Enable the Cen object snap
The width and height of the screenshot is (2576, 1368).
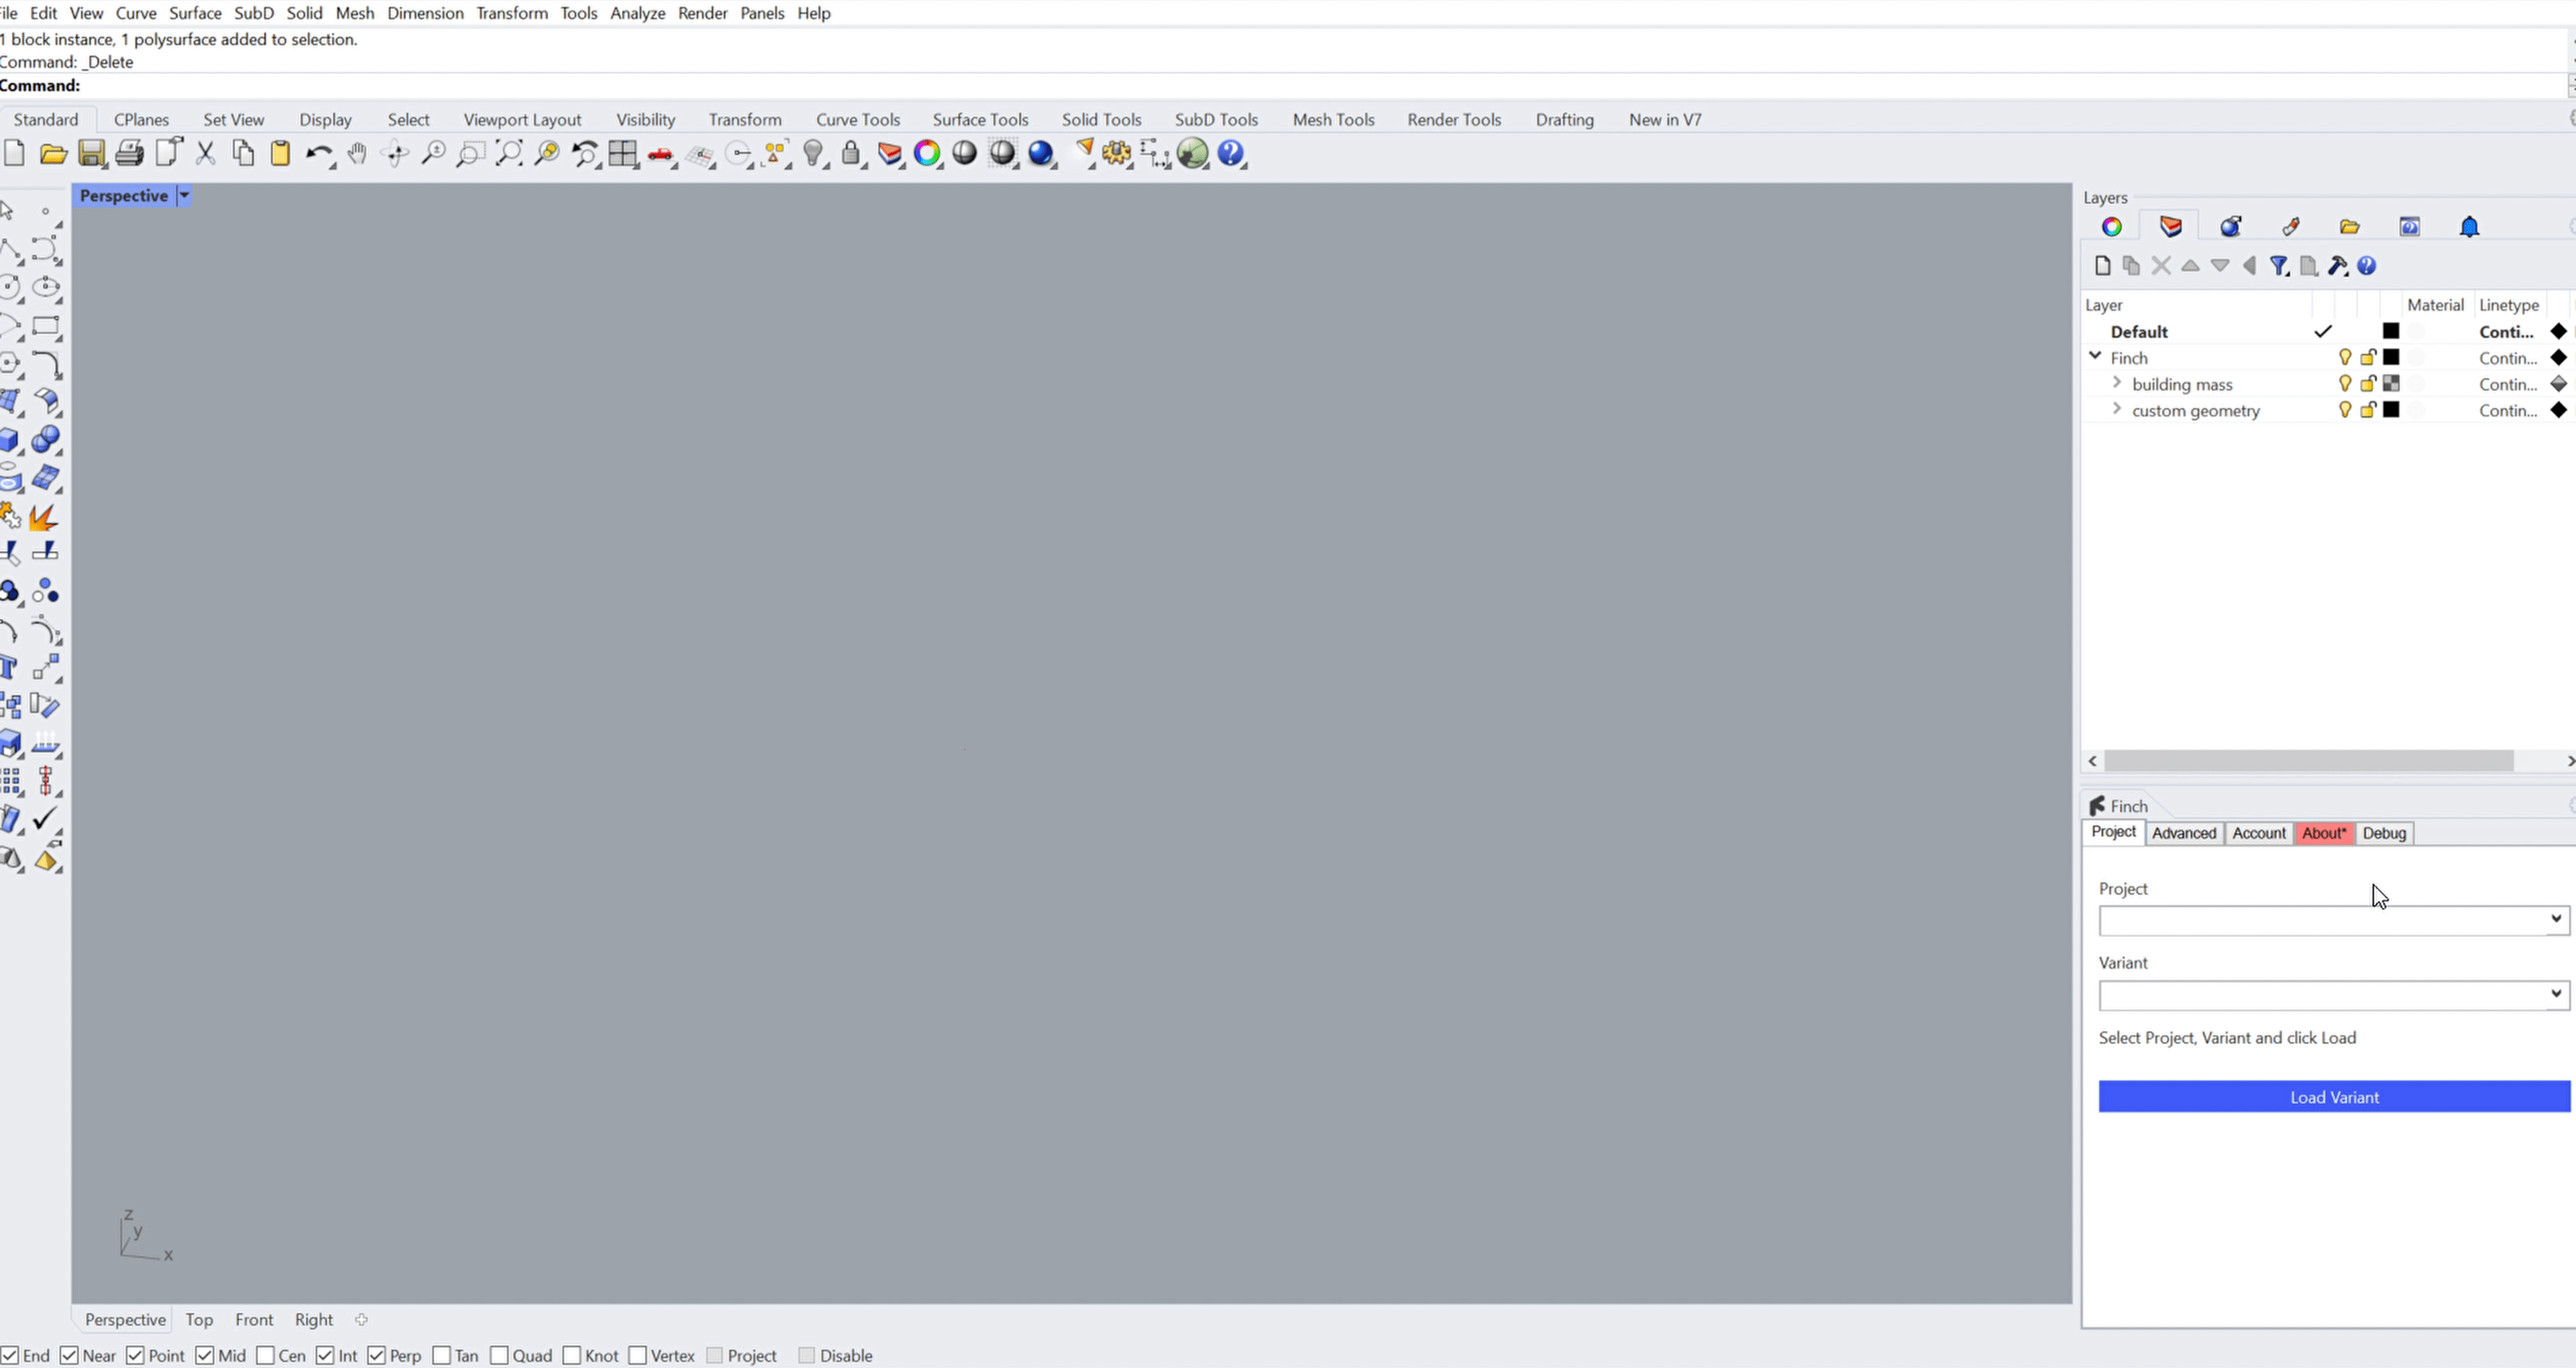[x=266, y=1356]
